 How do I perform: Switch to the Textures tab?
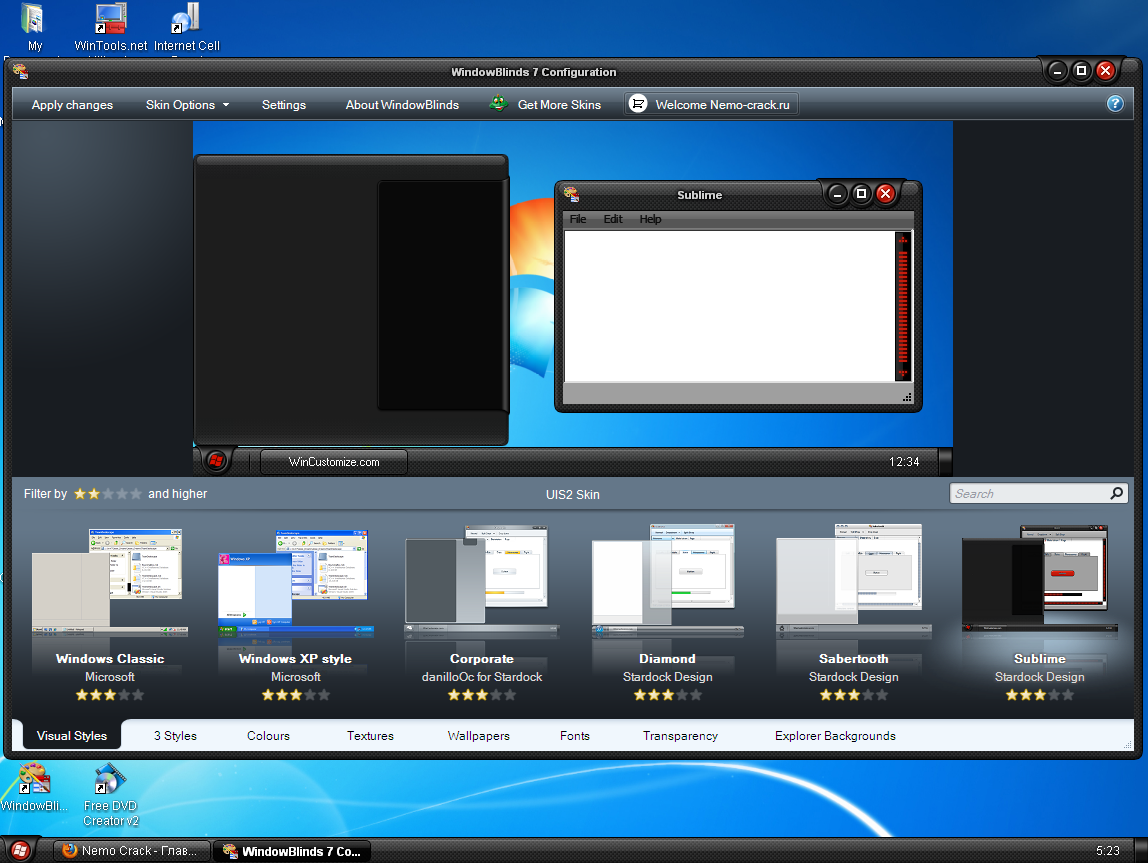(370, 736)
